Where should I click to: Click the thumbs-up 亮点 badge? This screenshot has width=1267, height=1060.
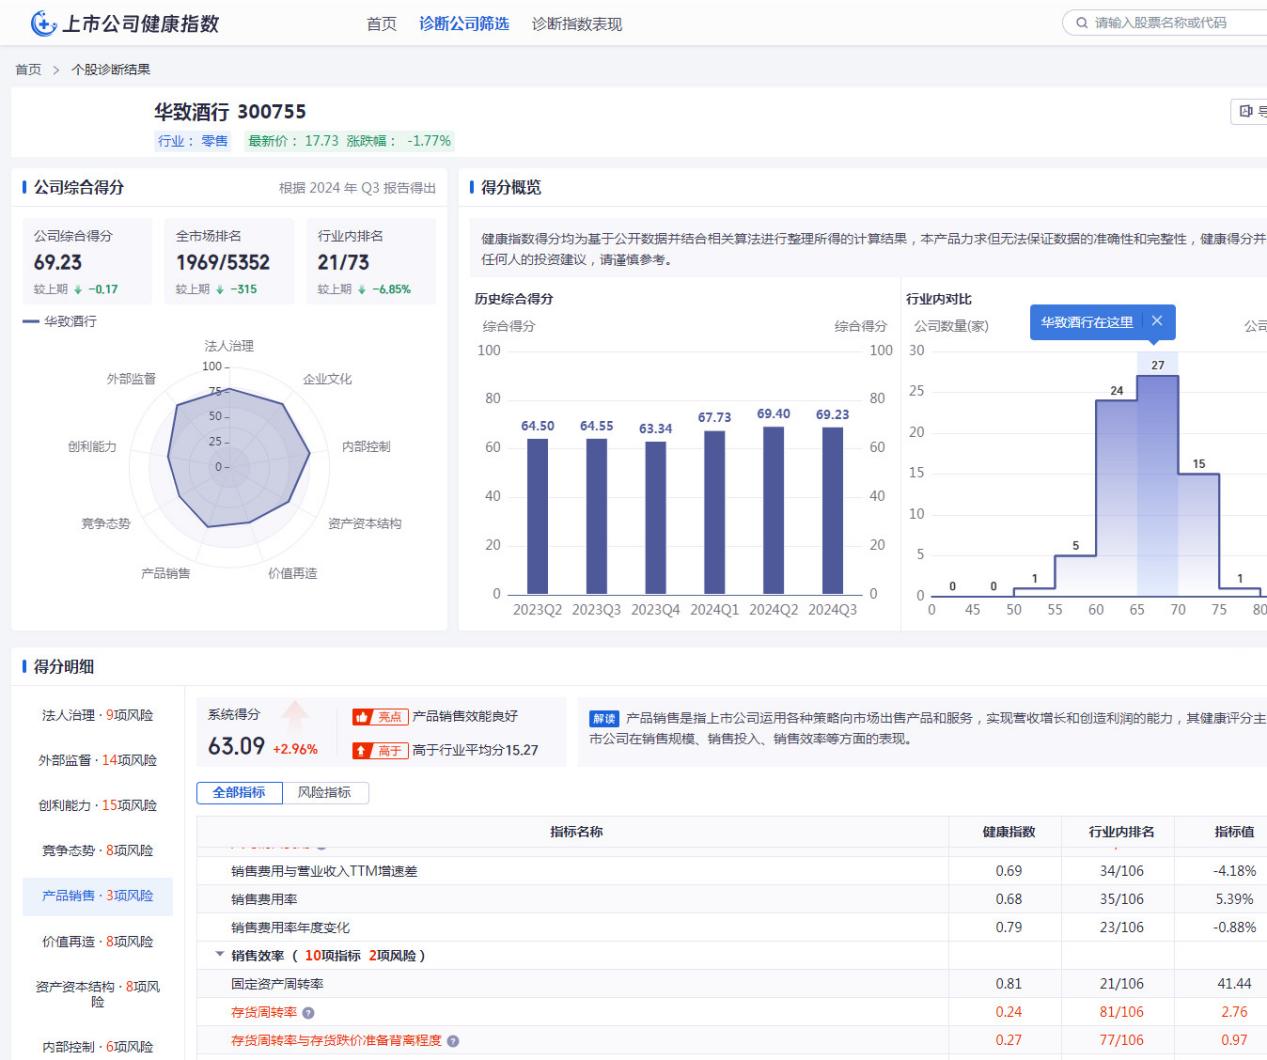click(380, 717)
